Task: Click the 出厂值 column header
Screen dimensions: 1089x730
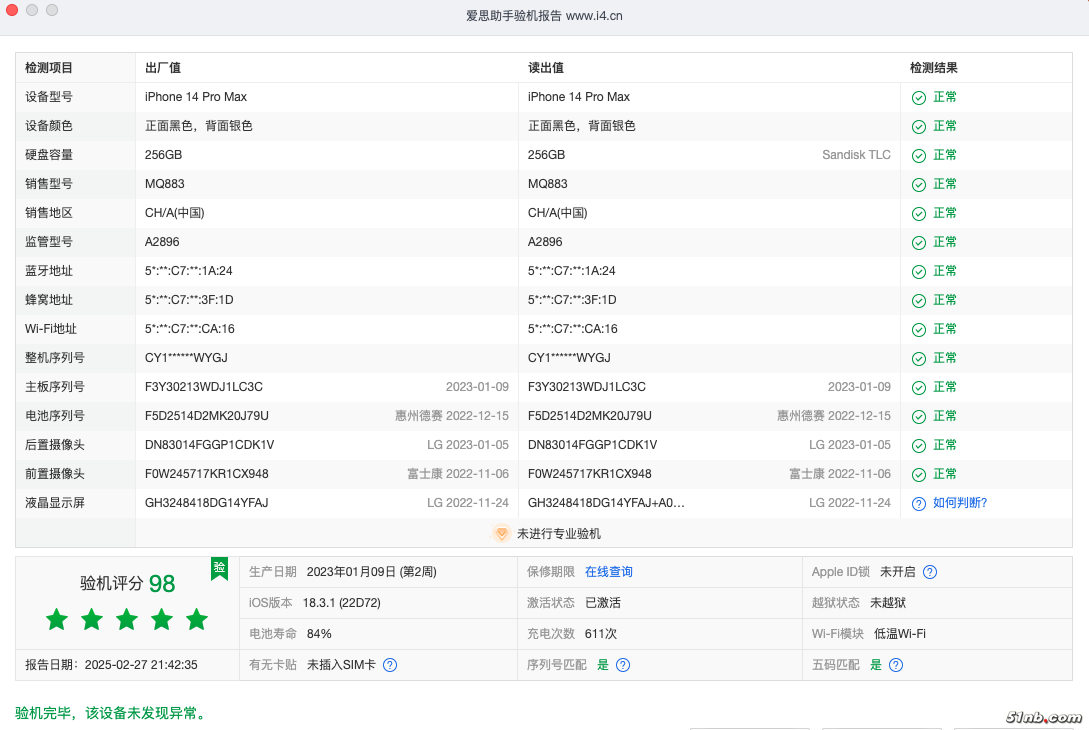Action: tap(162, 68)
